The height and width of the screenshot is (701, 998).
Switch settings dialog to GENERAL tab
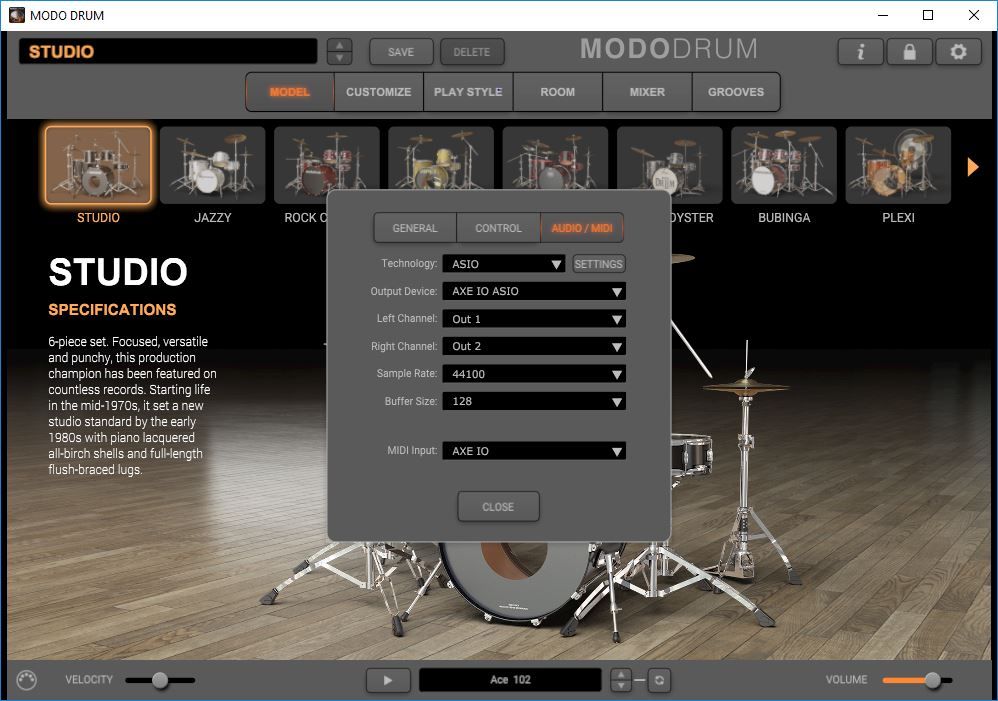coord(415,228)
